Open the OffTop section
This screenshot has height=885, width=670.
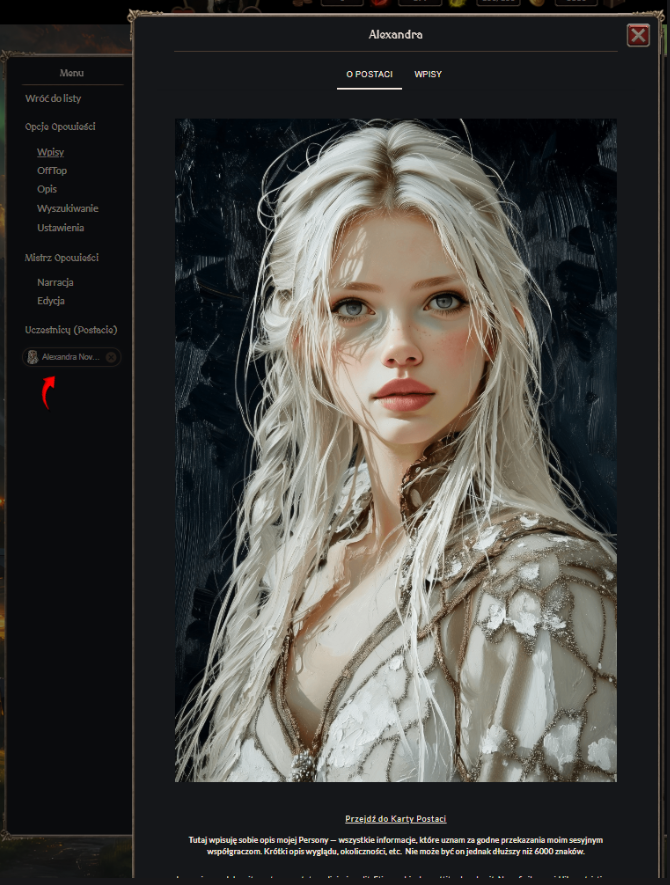[52, 171]
